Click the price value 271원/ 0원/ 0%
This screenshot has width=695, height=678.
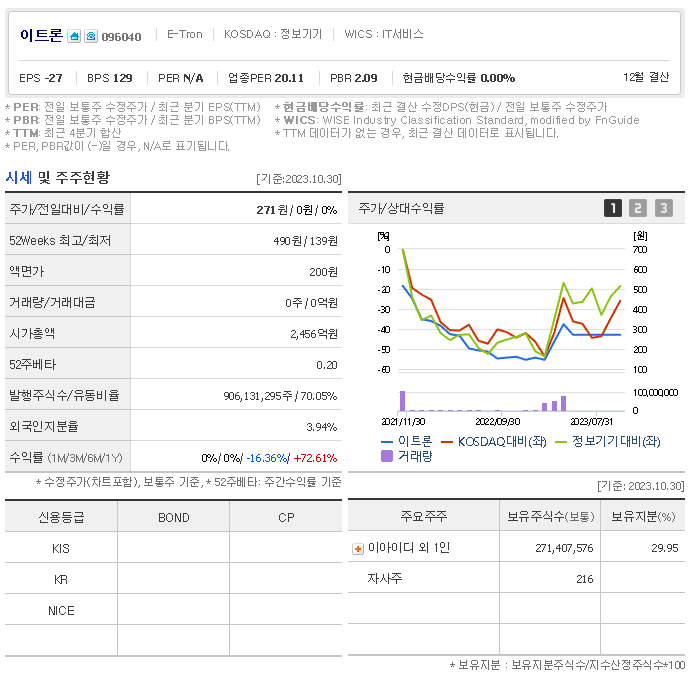click(297, 210)
